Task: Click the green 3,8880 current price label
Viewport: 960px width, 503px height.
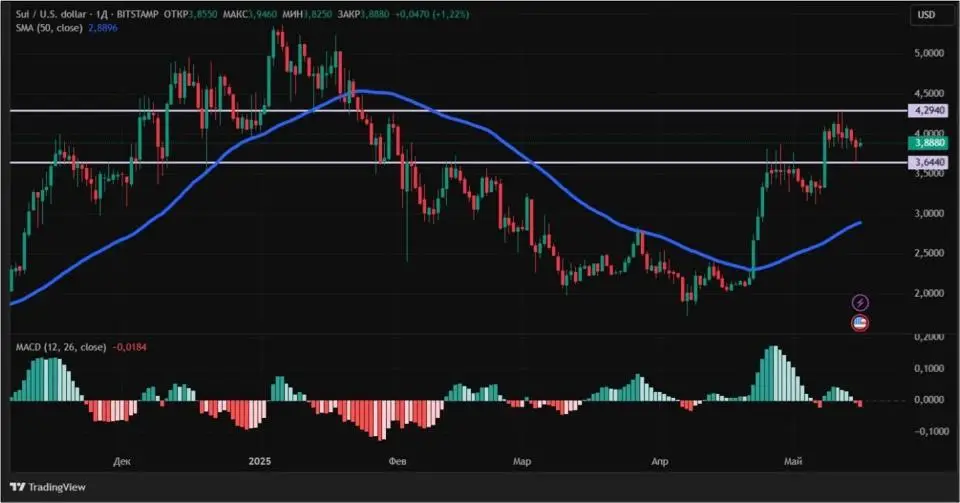Action: (927, 143)
